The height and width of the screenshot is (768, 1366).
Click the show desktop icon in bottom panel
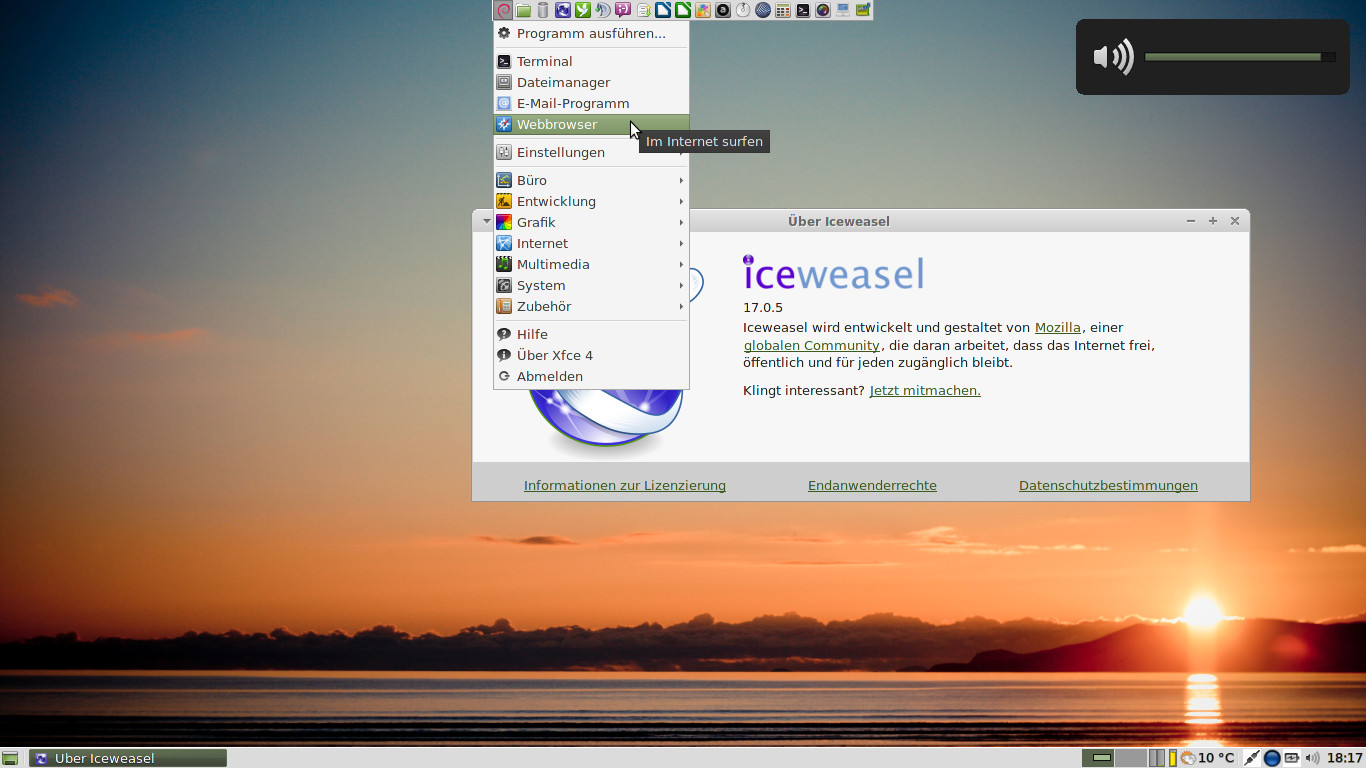tap(10, 758)
